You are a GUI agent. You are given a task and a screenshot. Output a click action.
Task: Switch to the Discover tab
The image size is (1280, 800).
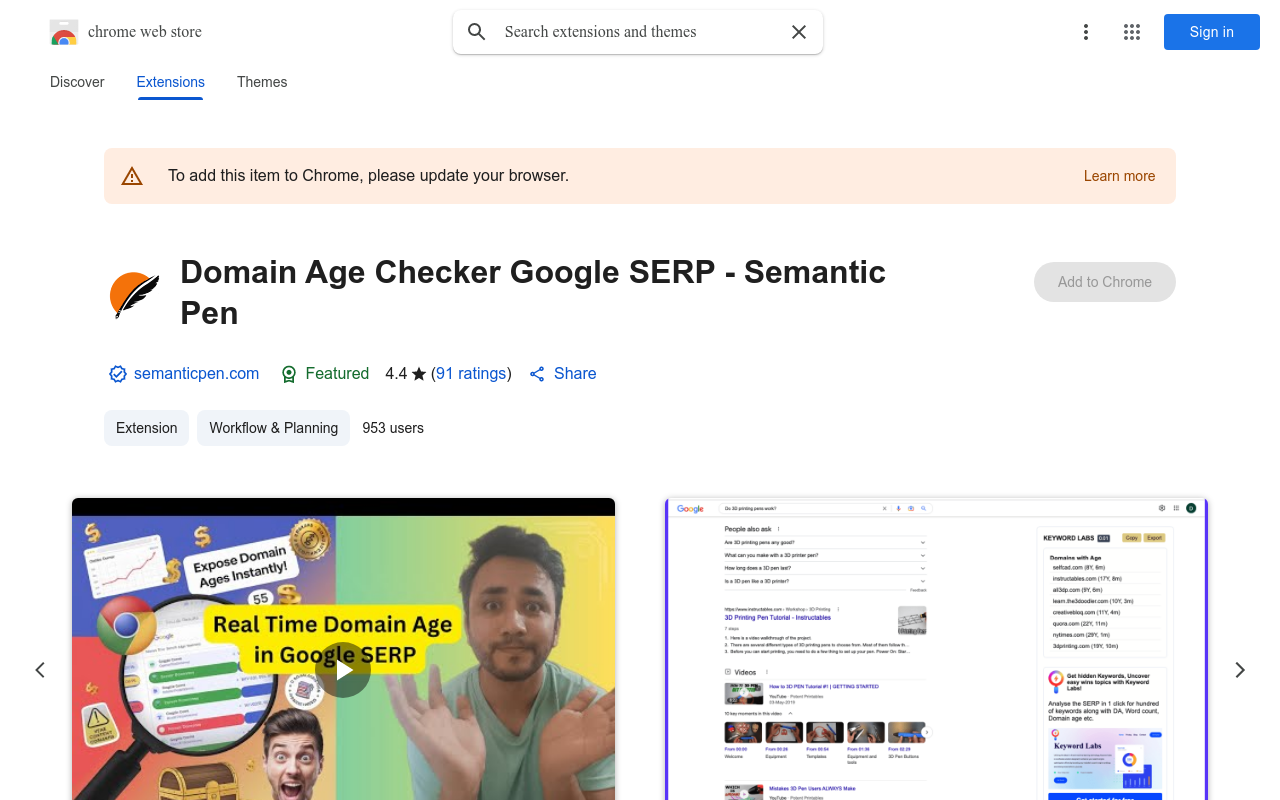77,82
